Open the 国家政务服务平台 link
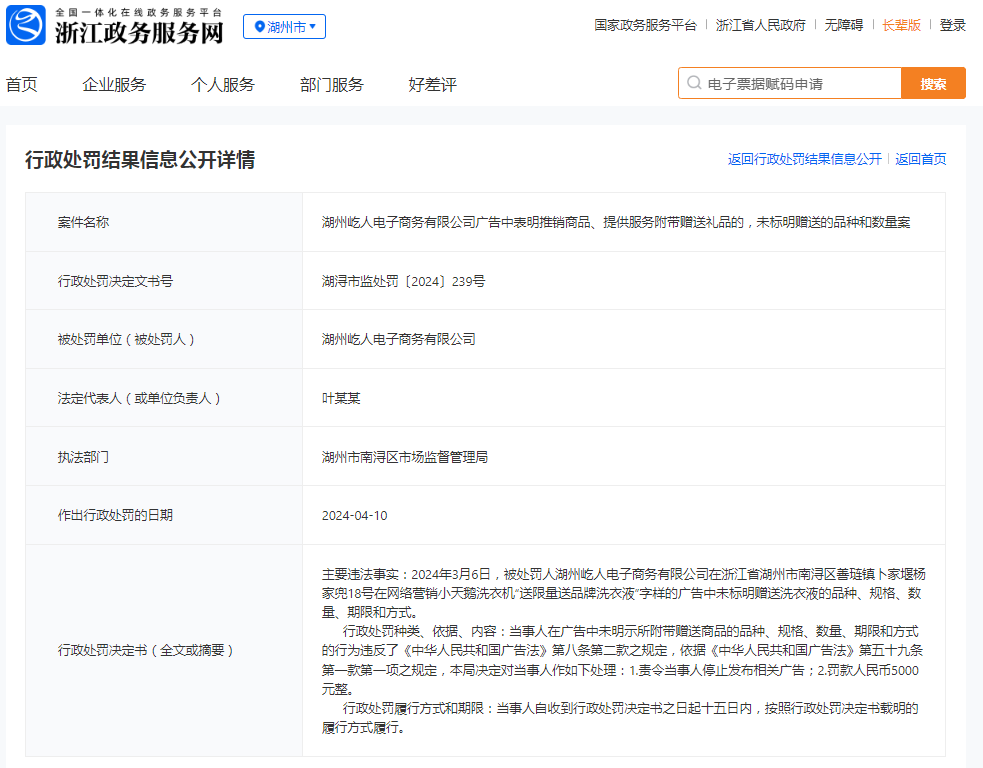Viewport: 983px width, 768px height. (x=645, y=25)
